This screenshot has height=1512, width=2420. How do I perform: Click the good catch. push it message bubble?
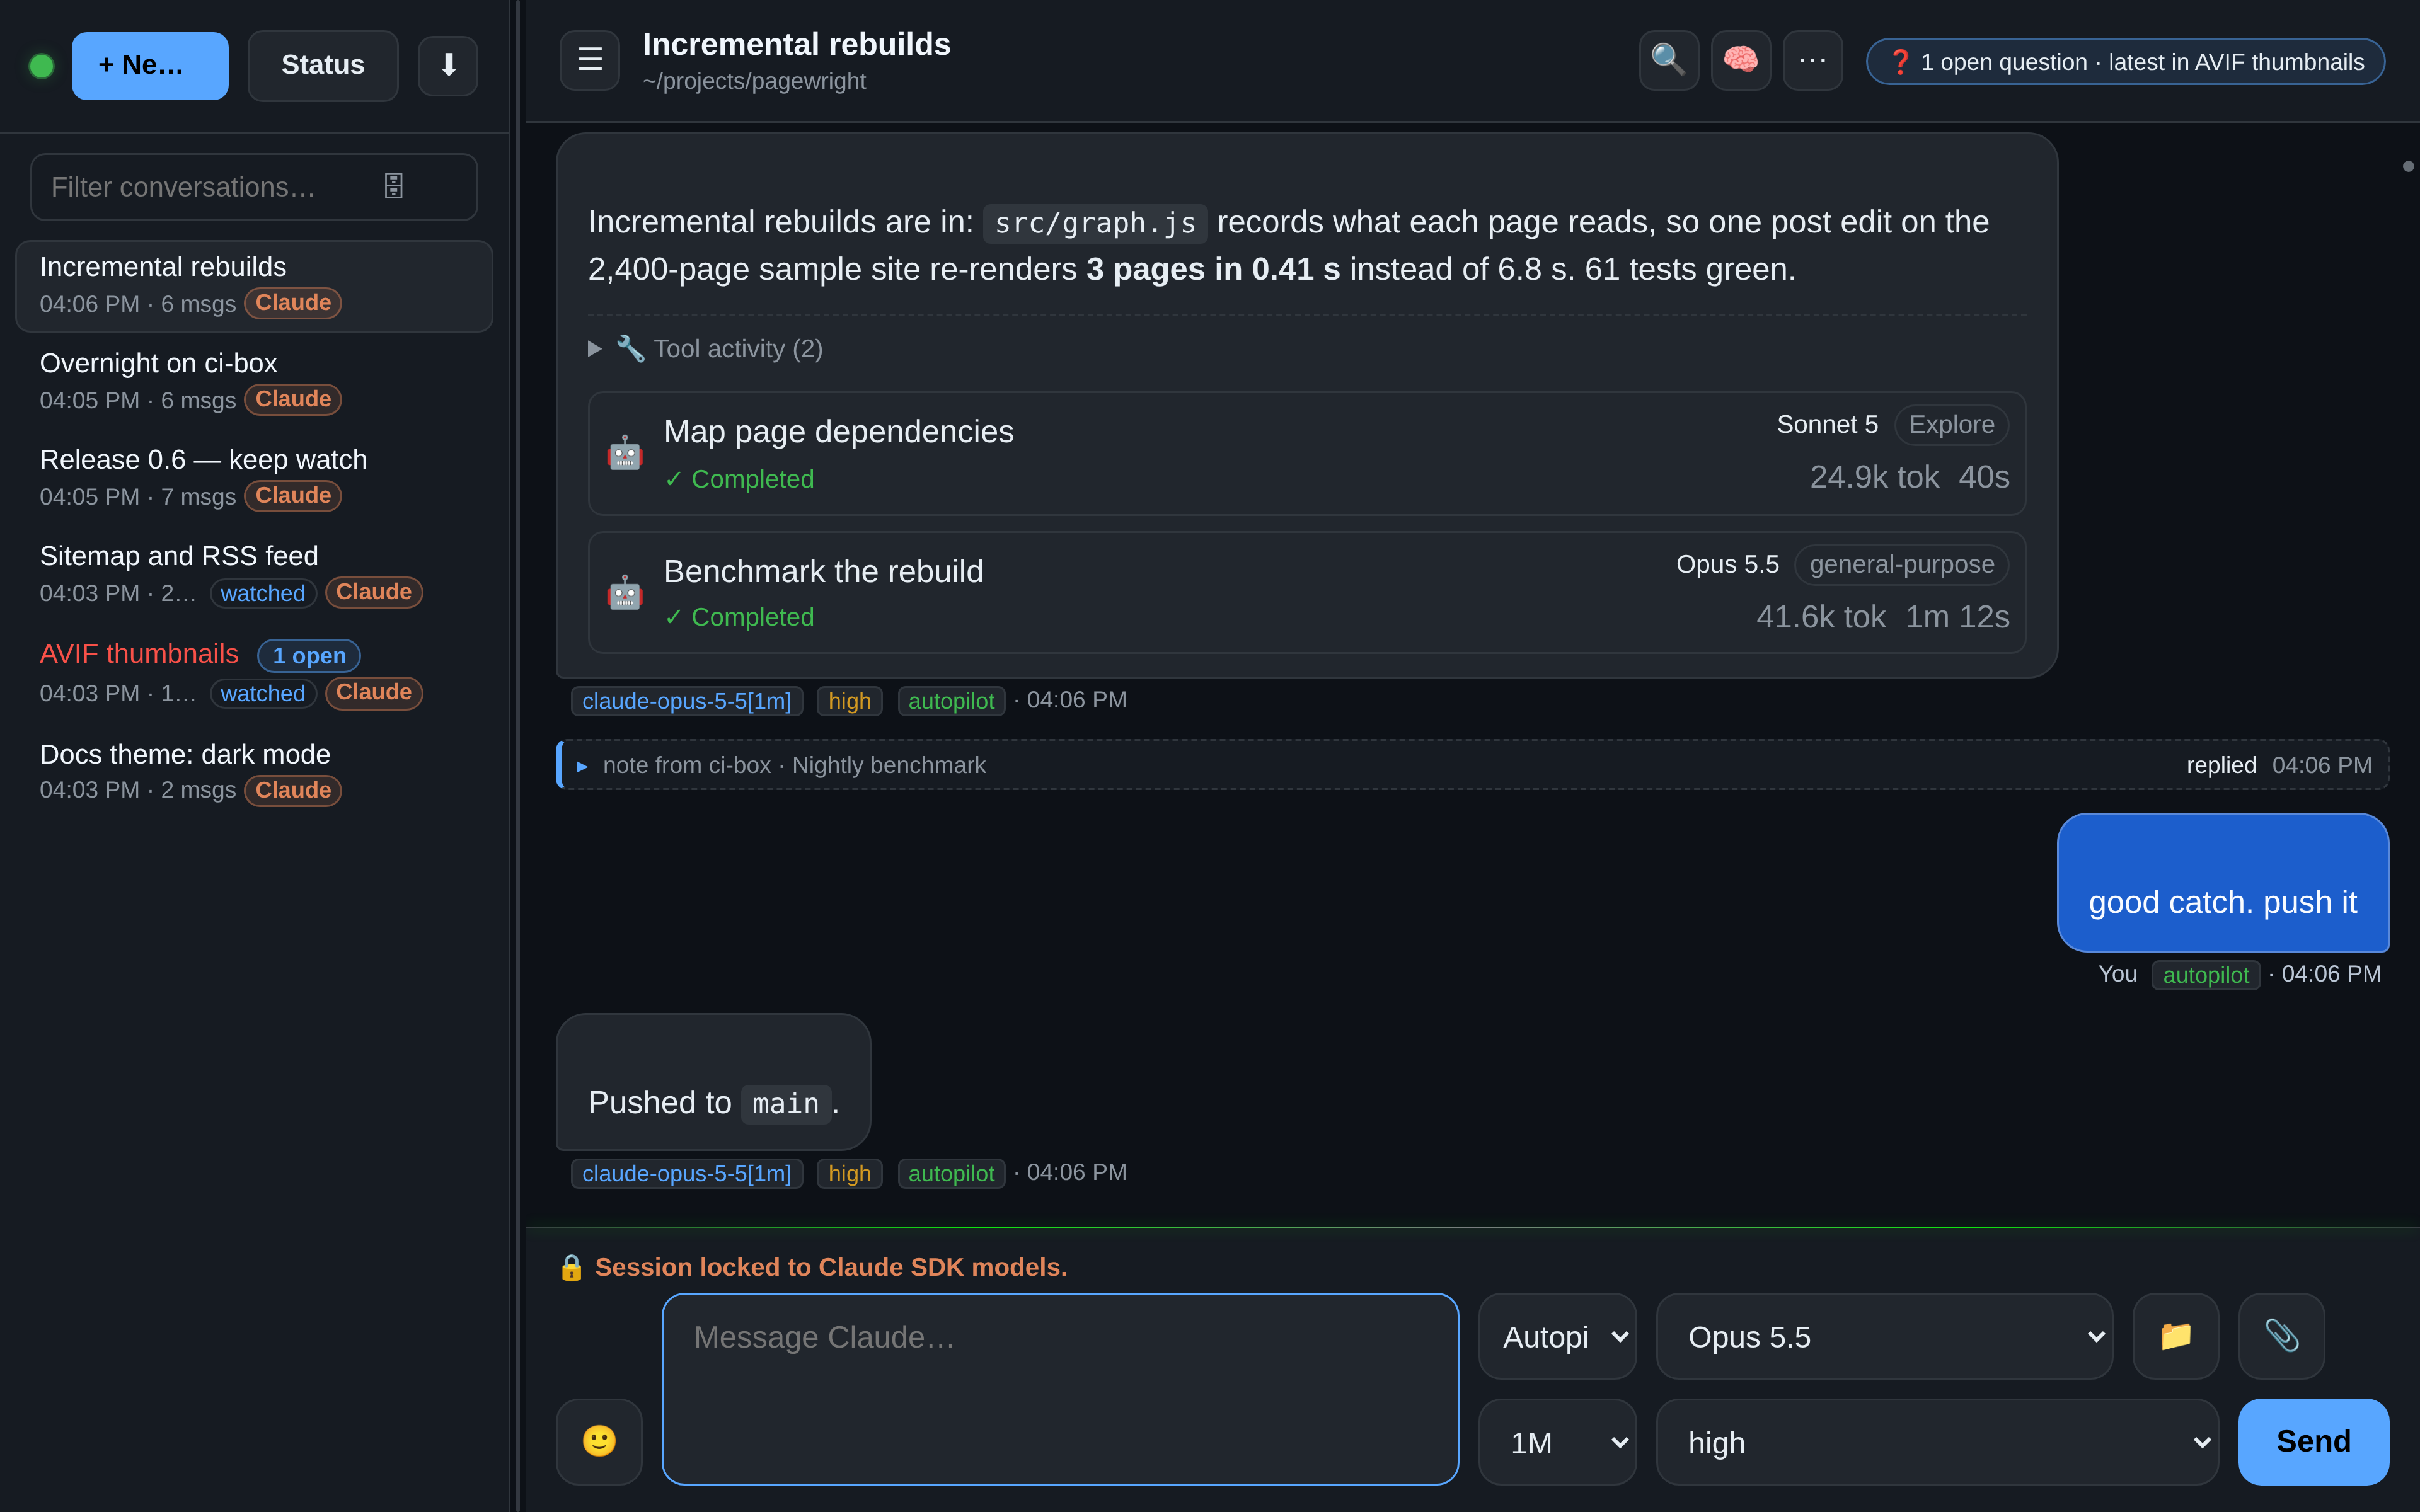(2222, 882)
